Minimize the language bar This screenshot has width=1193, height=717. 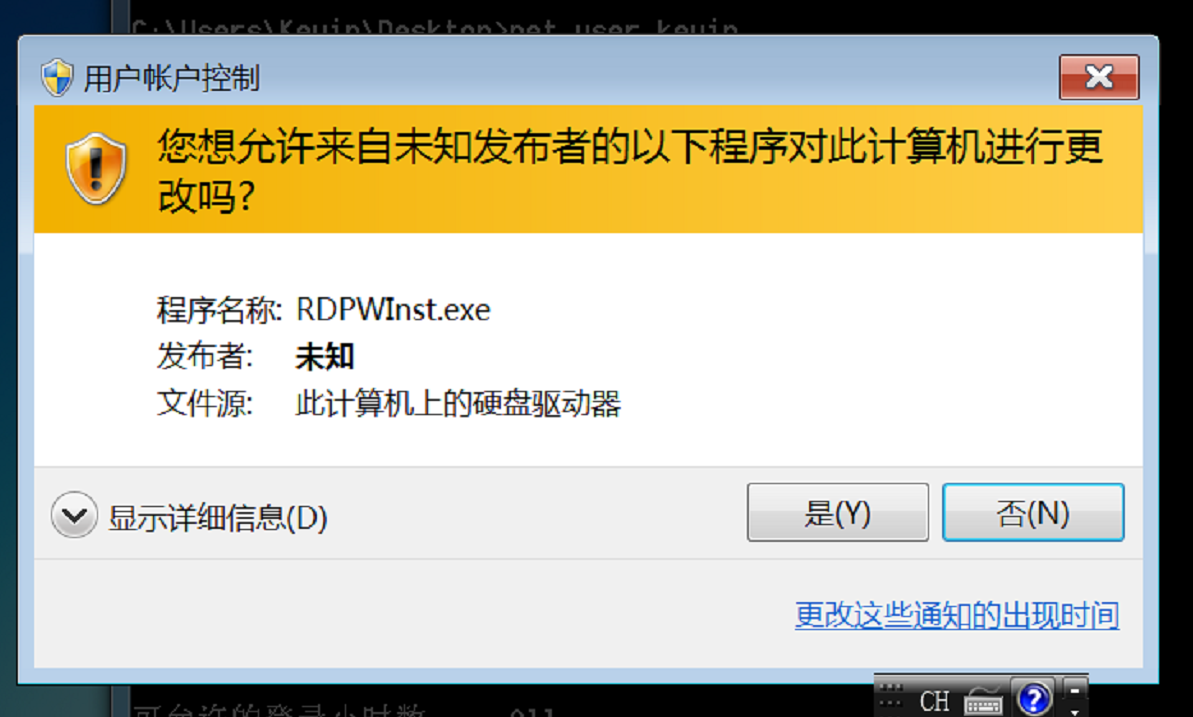pos(1075,690)
